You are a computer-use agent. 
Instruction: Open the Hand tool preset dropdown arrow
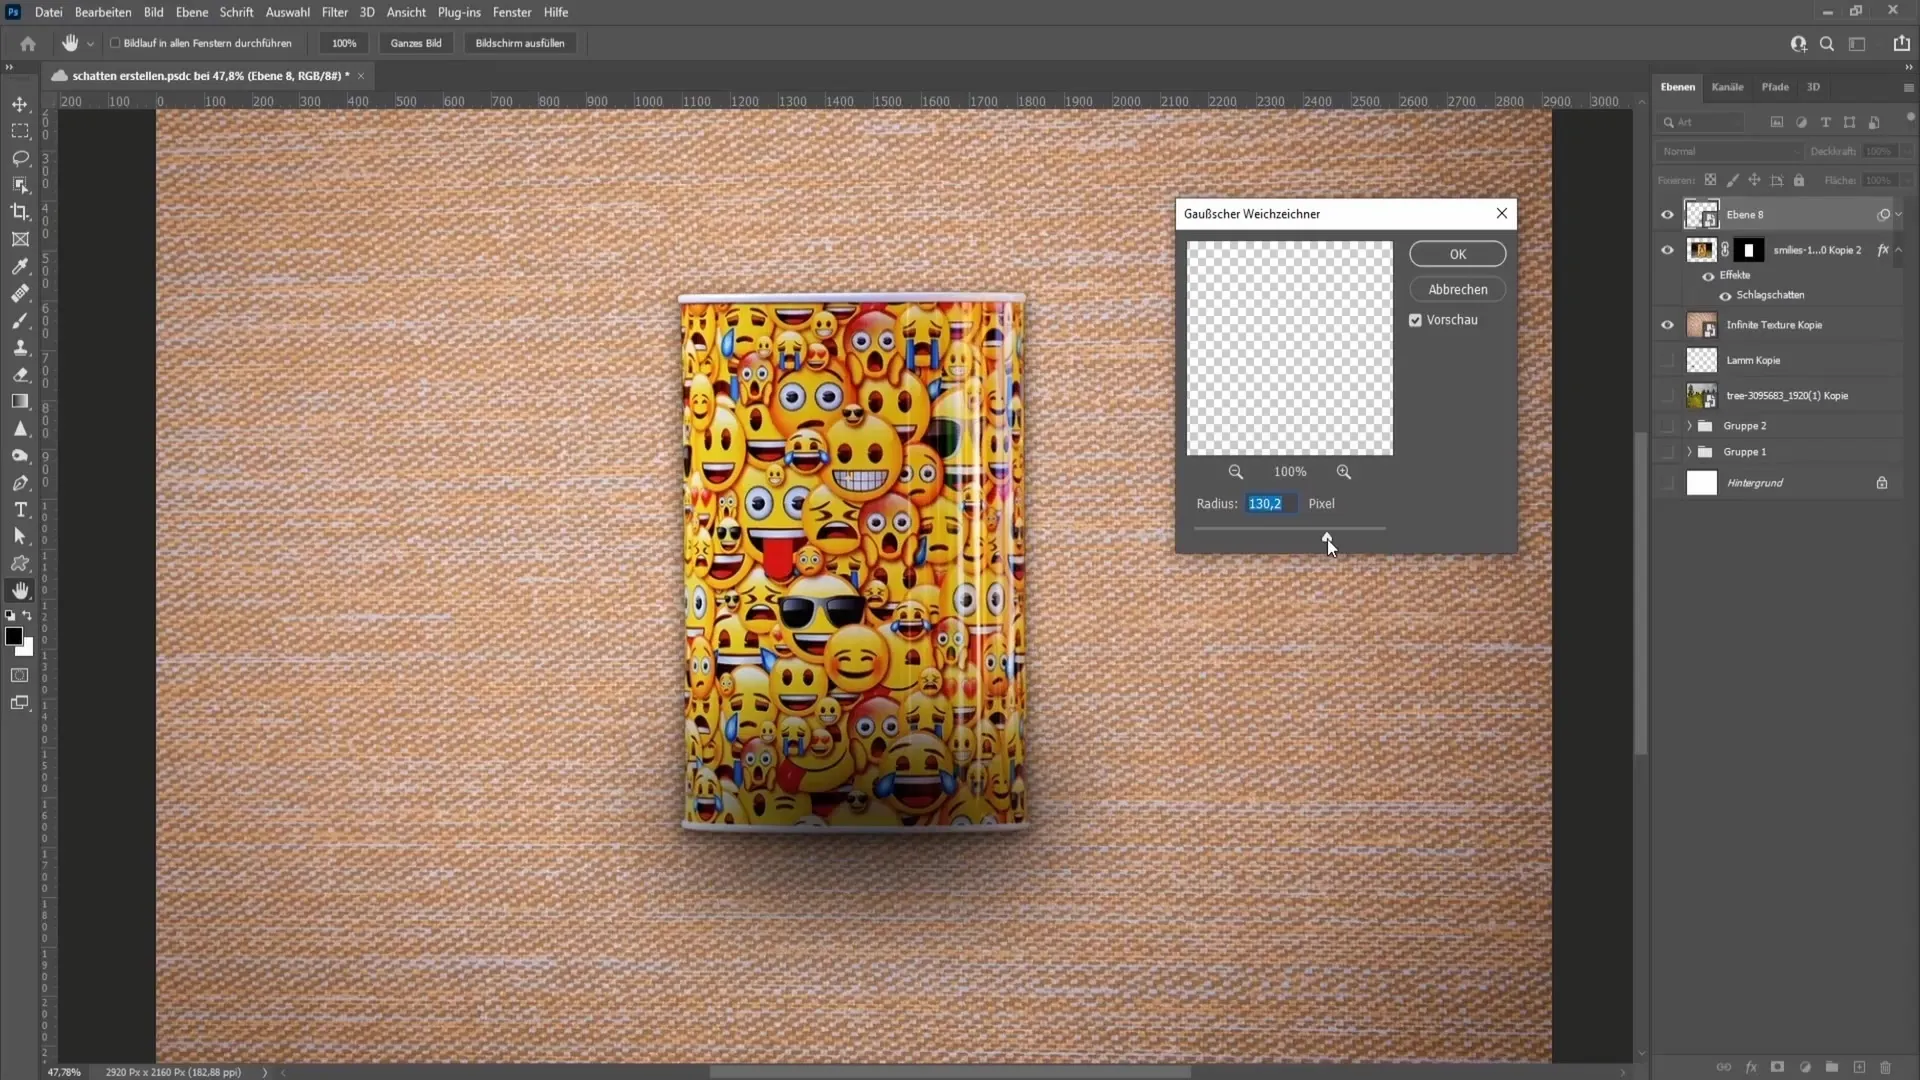point(90,44)
